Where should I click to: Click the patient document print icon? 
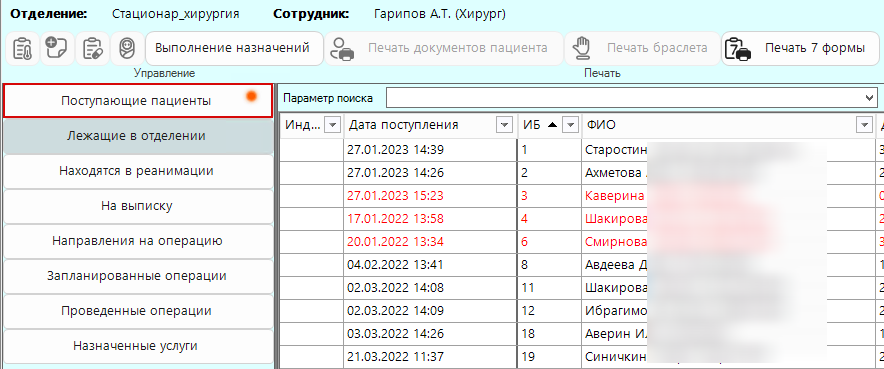343,48
